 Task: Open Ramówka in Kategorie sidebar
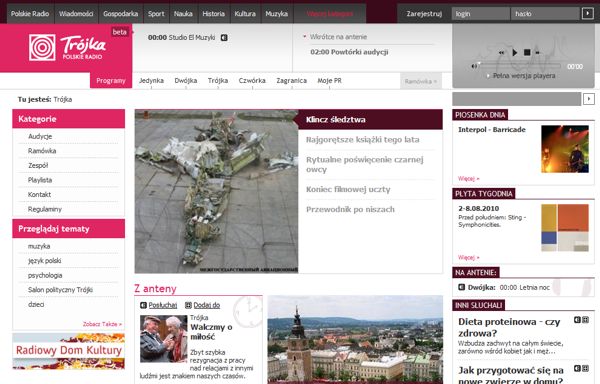[42, 151]
